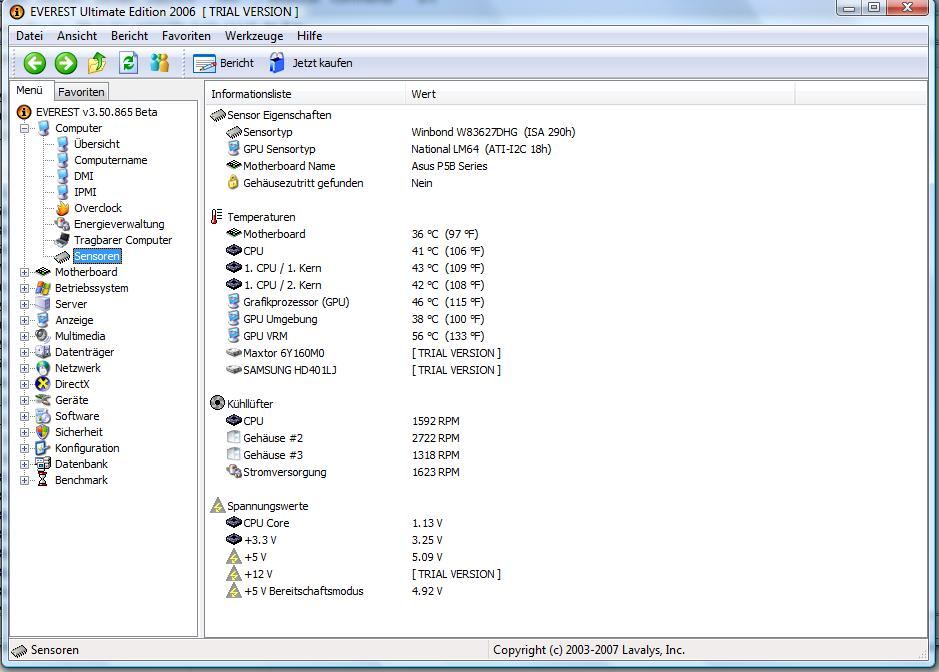Select EVEREST v3.50.865 Beta root item

(96, 112)
